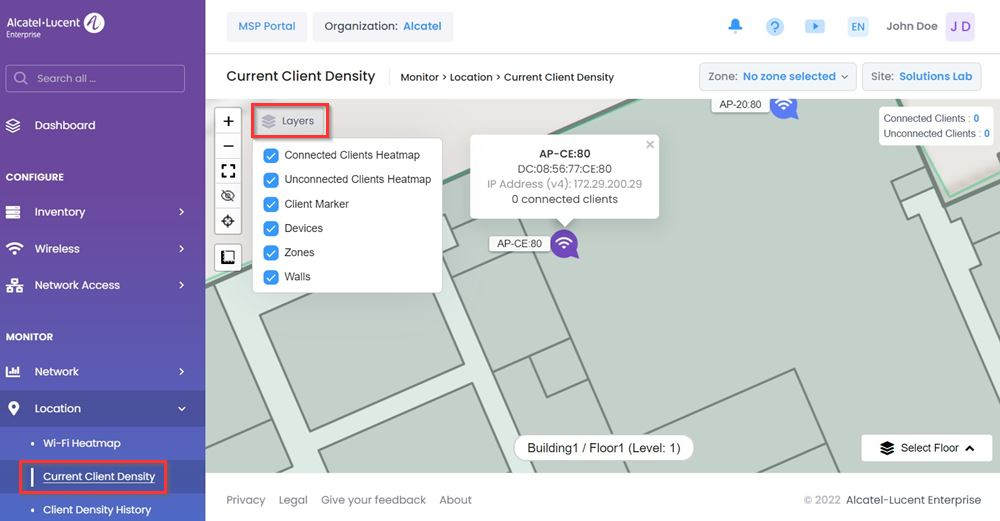The height and width of the screenshot is (521, 1000).
Task: Click the JD user avatar
Action: click(x=960, y=27)
